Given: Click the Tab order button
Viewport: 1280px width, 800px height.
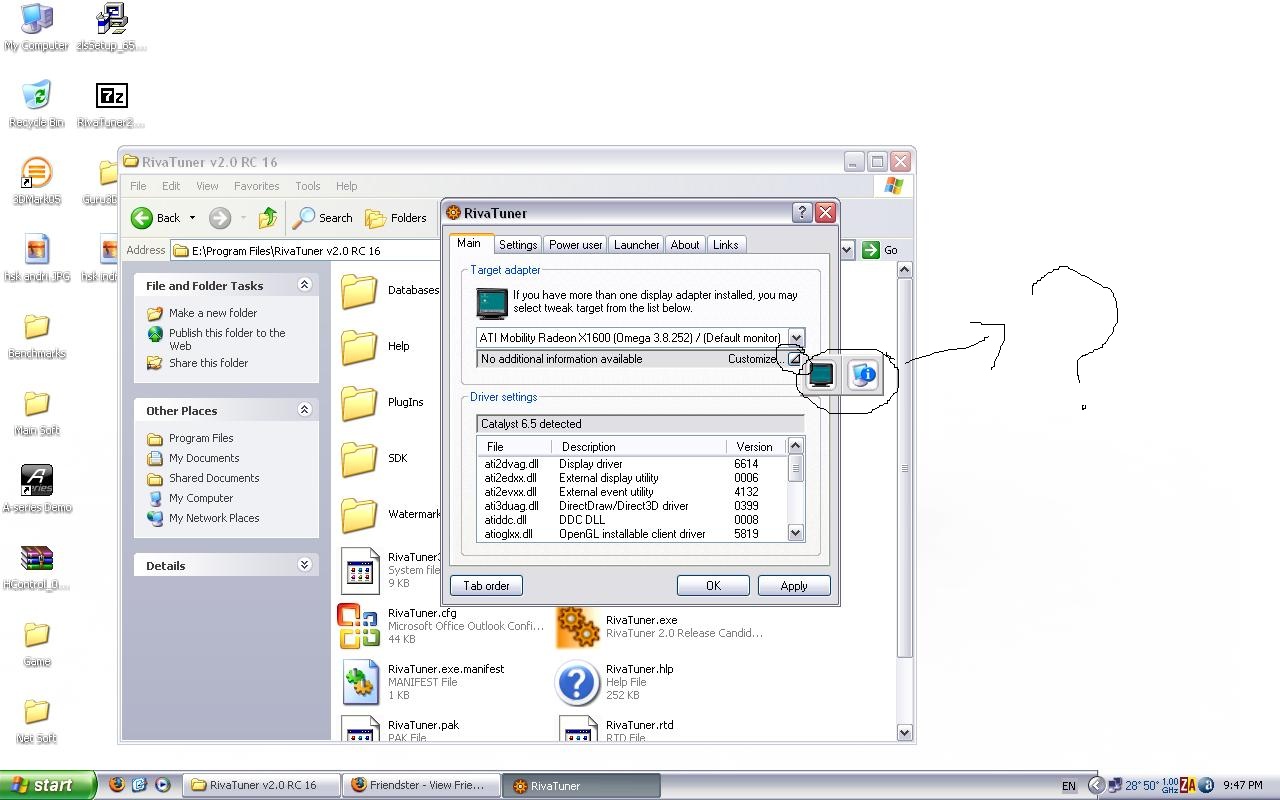Looking at the screenshot, I should [487, 586].
